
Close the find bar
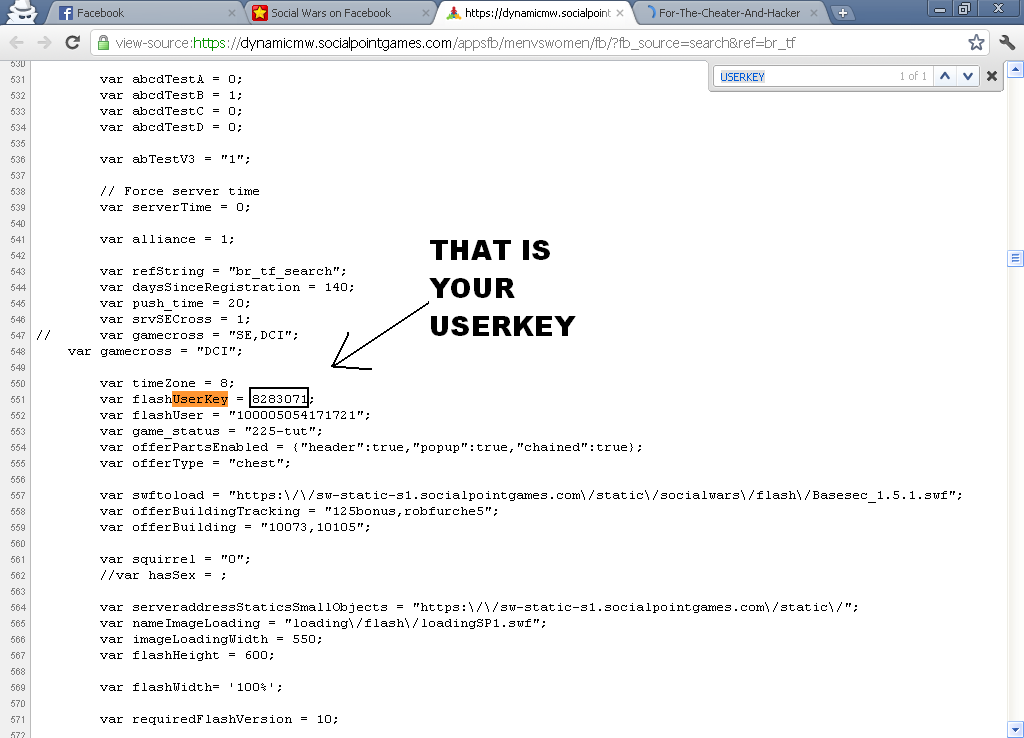[x=991, y=76]
